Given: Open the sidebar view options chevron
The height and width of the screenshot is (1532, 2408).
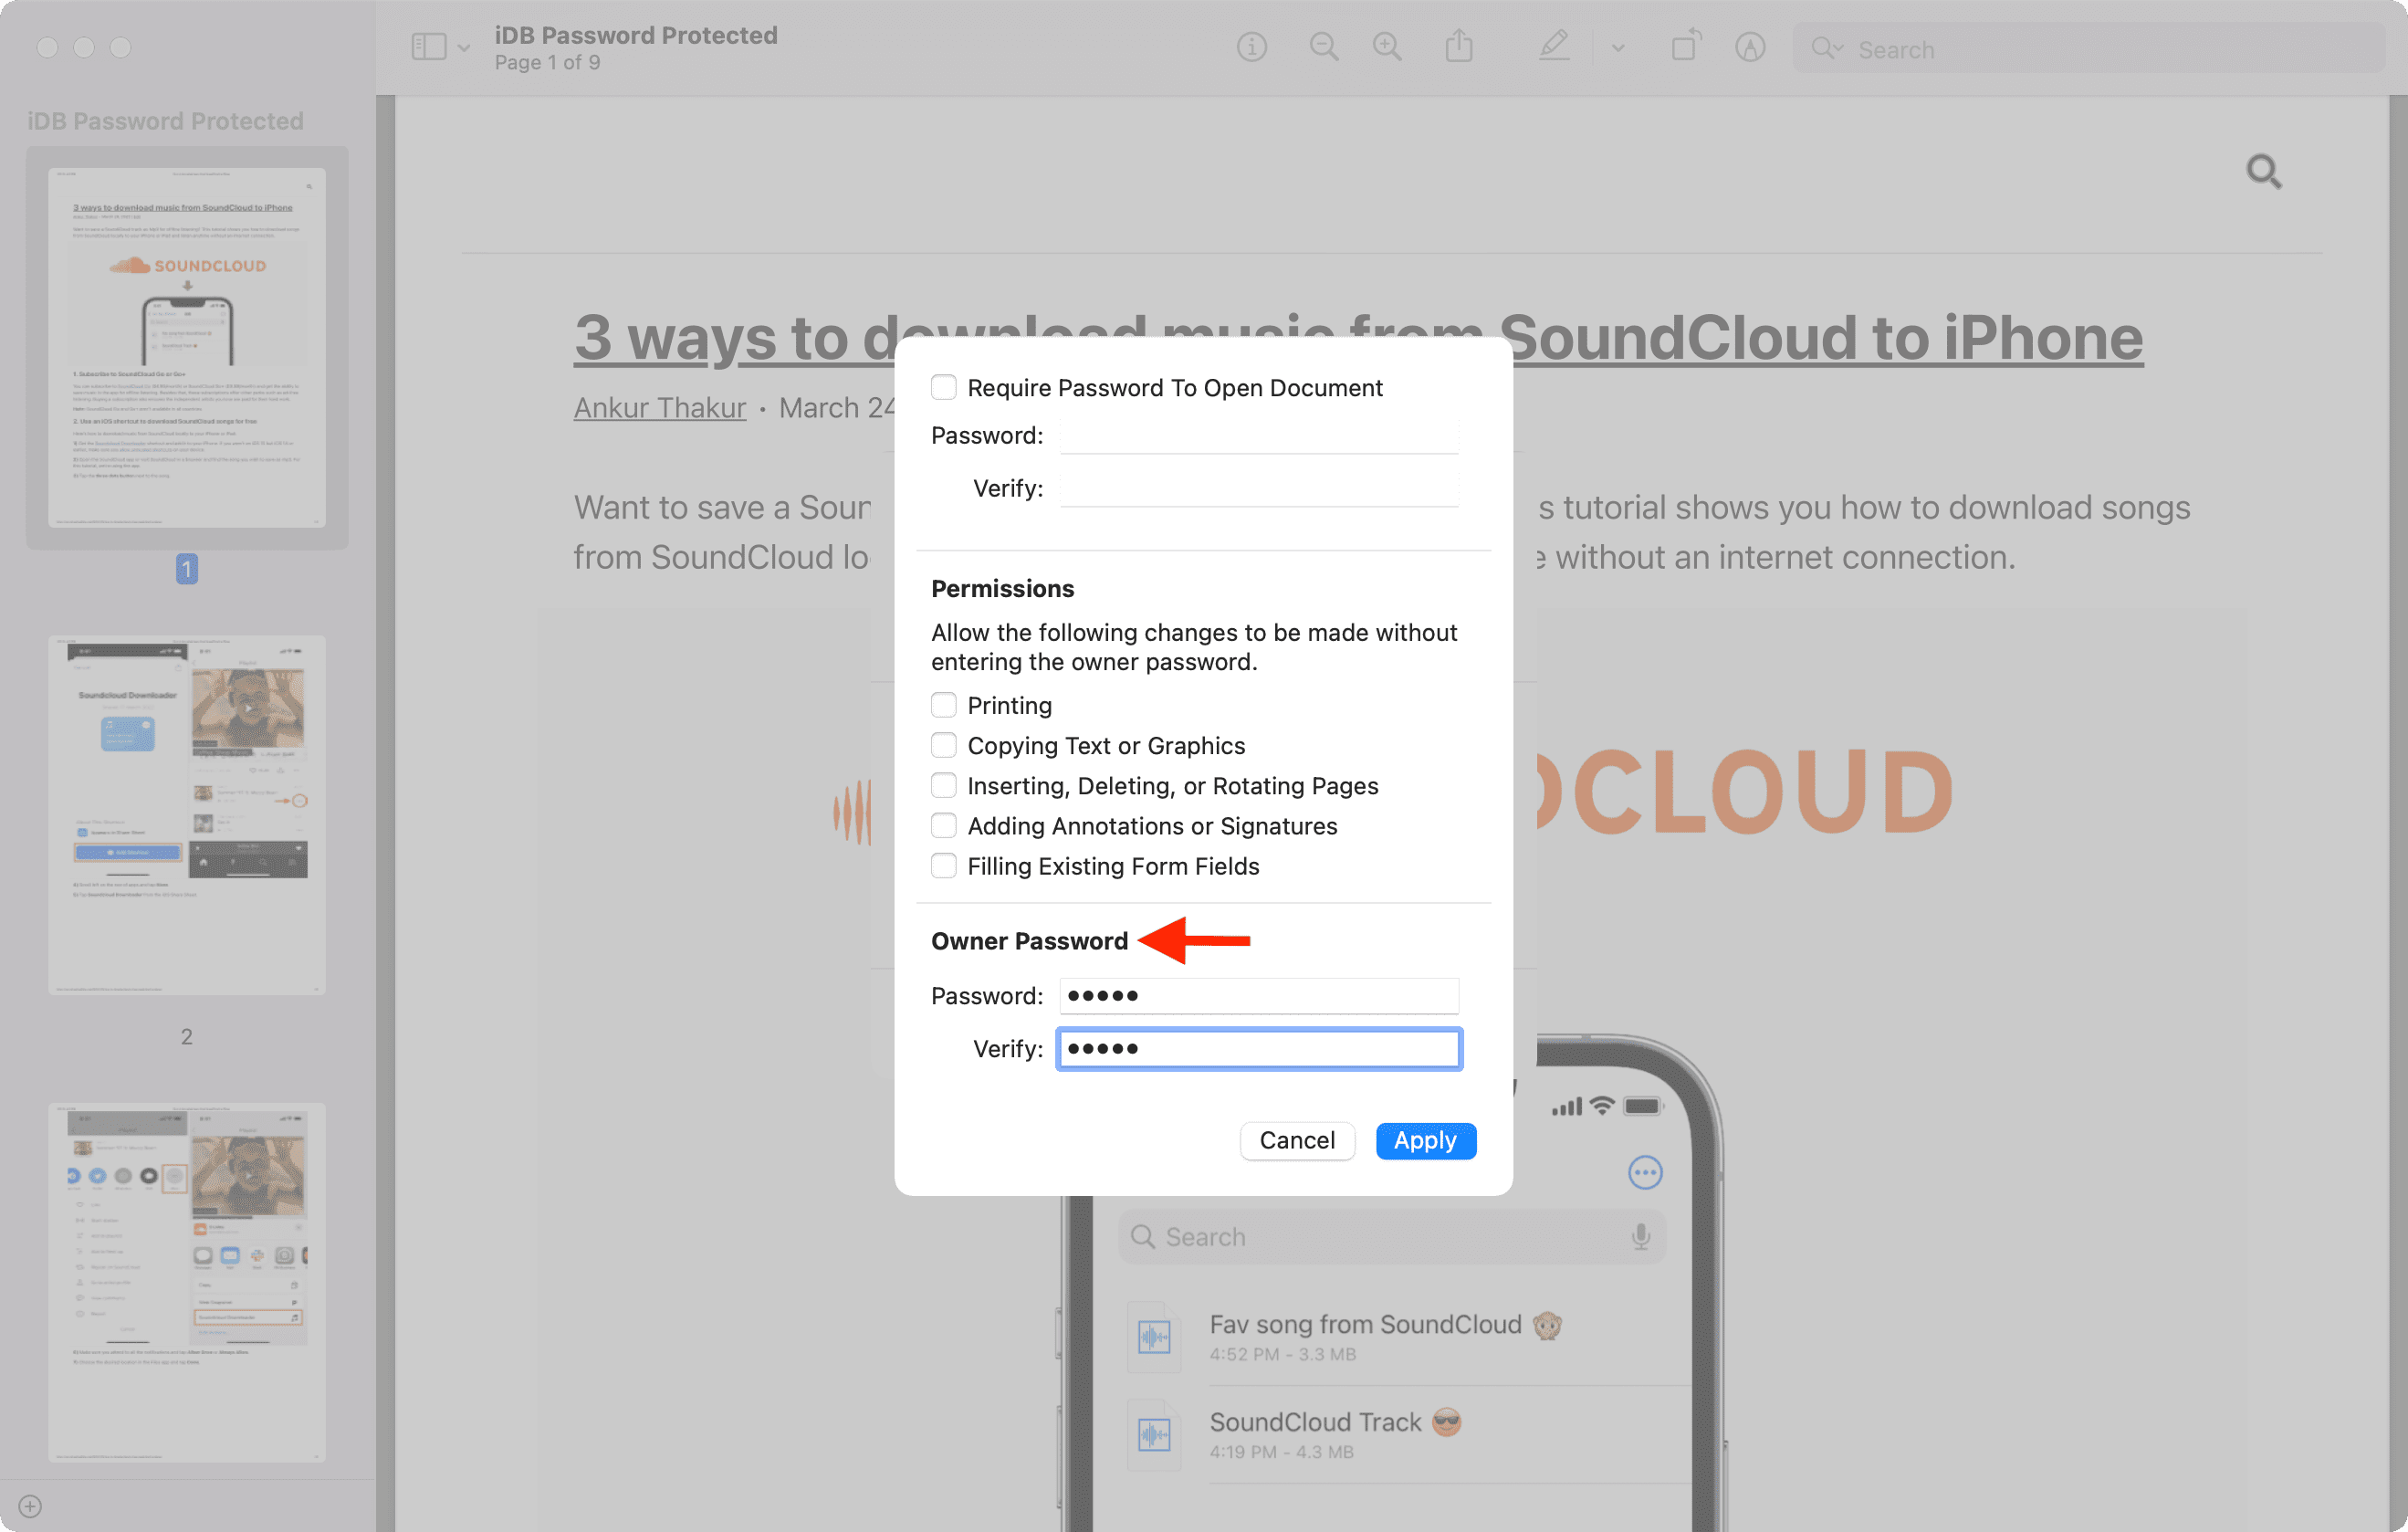Looking at the screenshot, I should [x=464, y=48].
